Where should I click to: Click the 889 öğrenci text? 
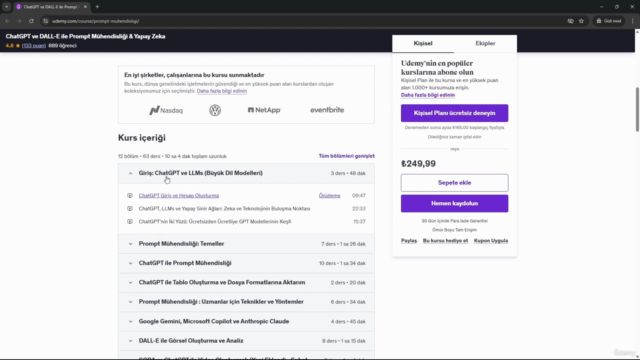point(62,46)
